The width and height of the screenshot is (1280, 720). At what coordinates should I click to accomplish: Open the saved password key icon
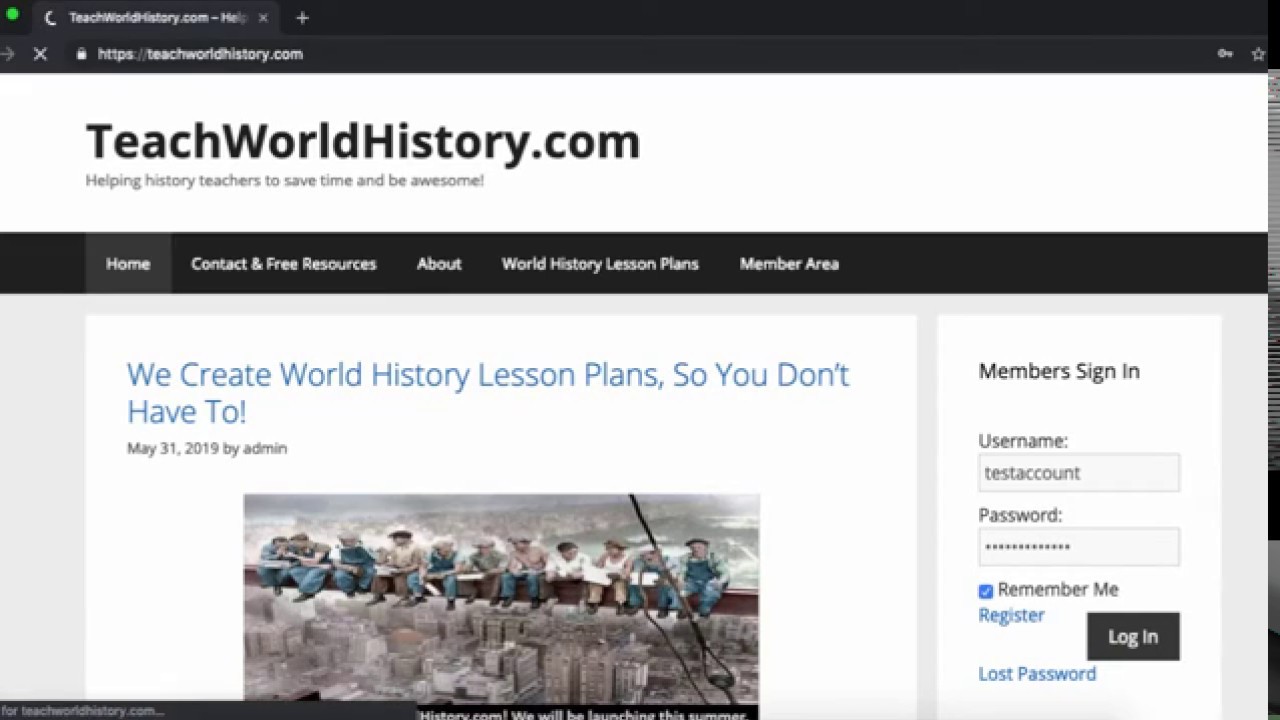pyautogui.click(x=1225, y=54)
